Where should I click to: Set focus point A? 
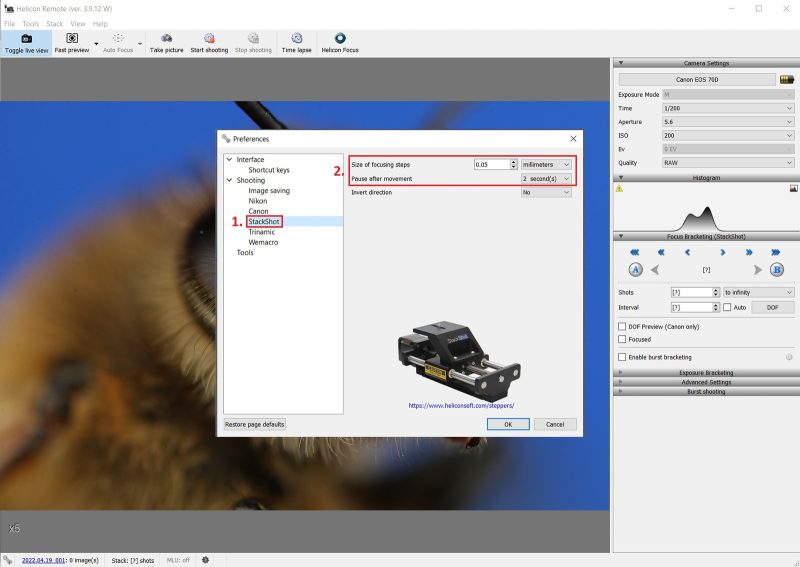[635, 269]
